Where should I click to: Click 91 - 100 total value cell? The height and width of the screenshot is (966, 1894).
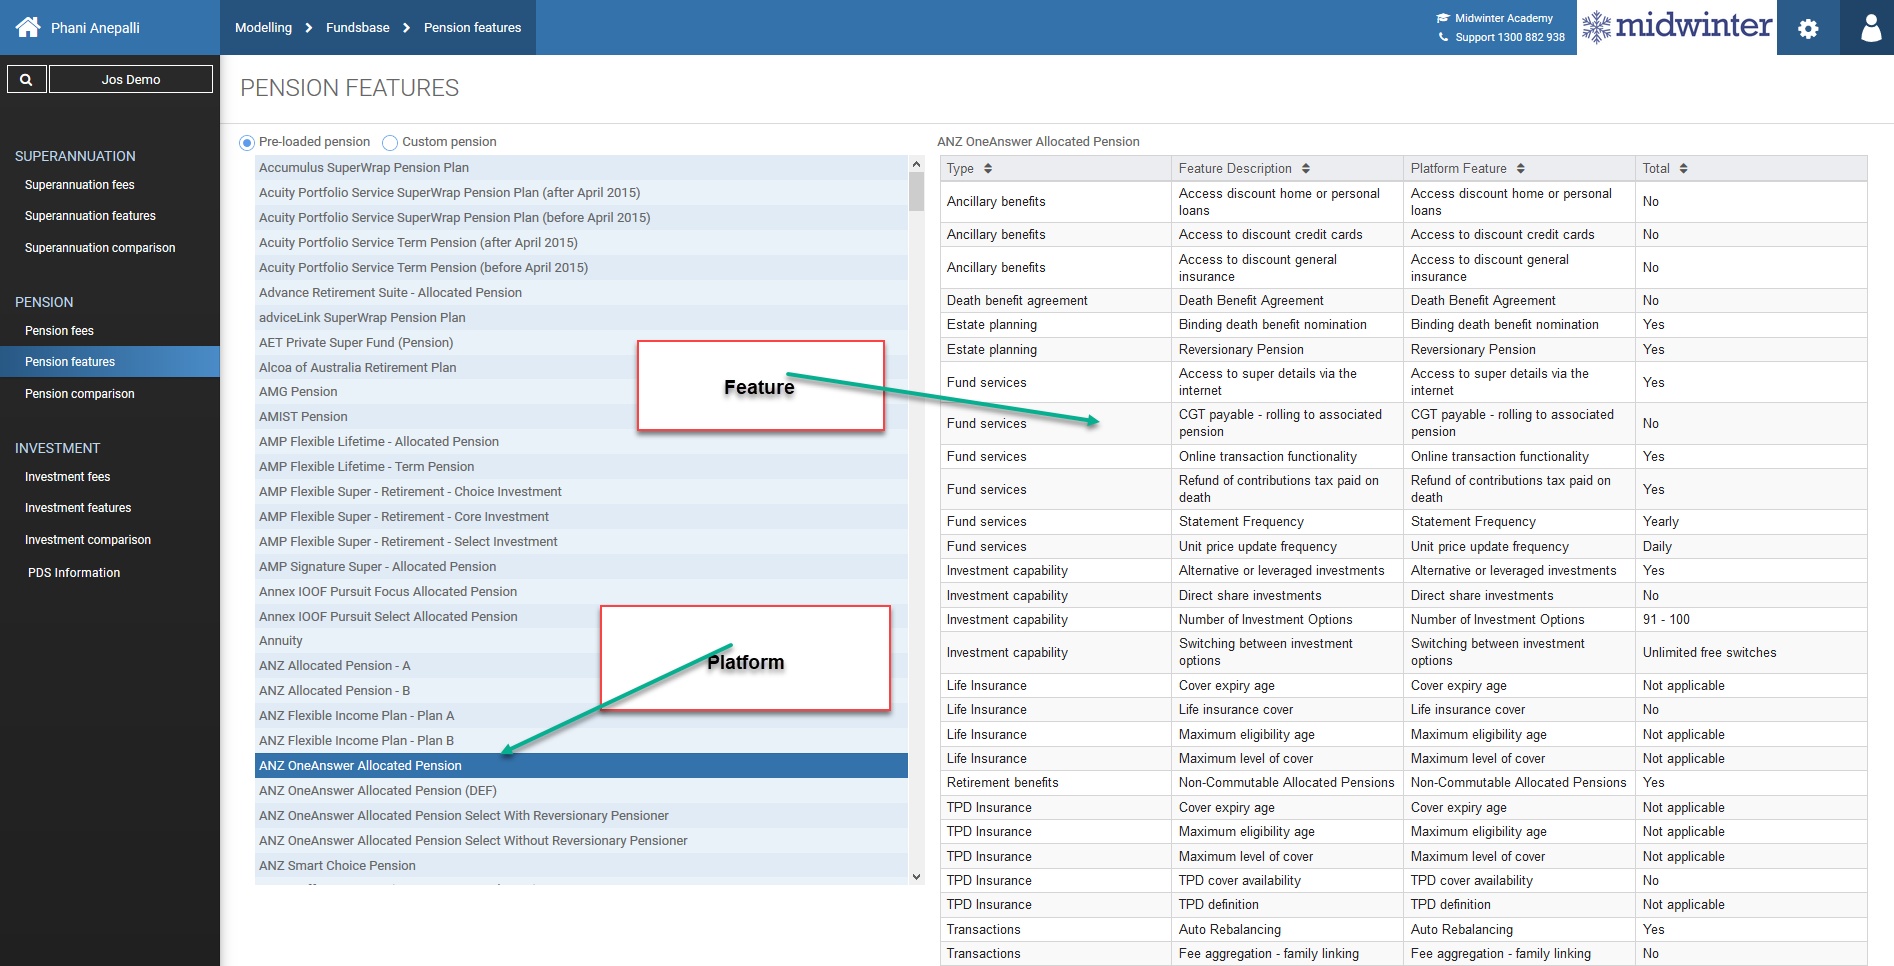click(x=1751, y=620)
